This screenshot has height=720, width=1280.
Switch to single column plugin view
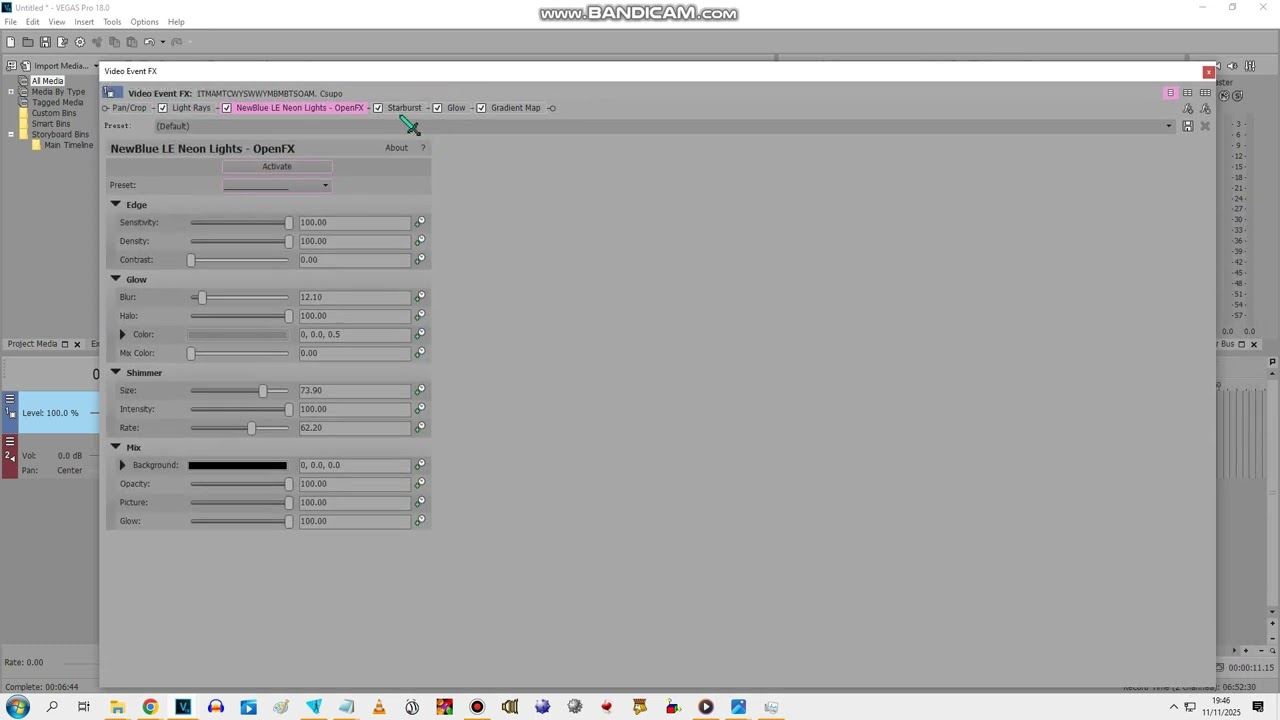tap(1170, 93)
